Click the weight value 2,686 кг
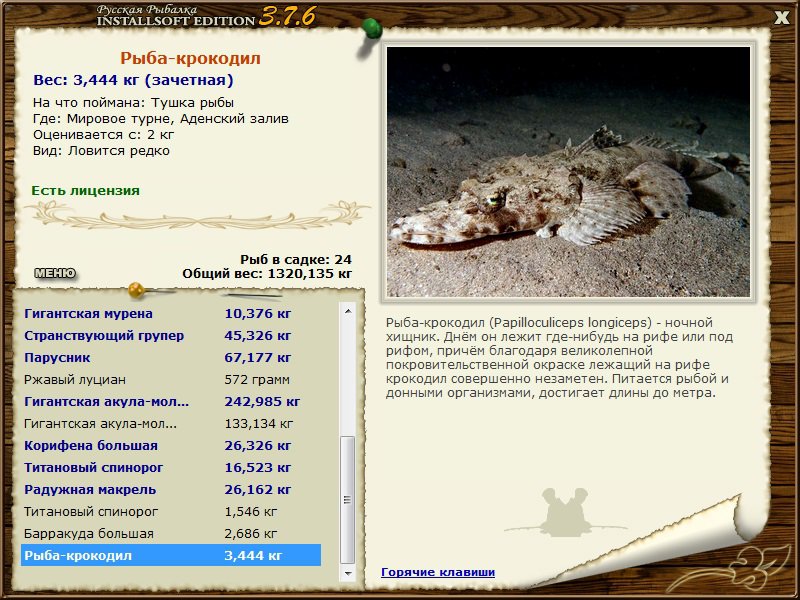 pos(251,533)
